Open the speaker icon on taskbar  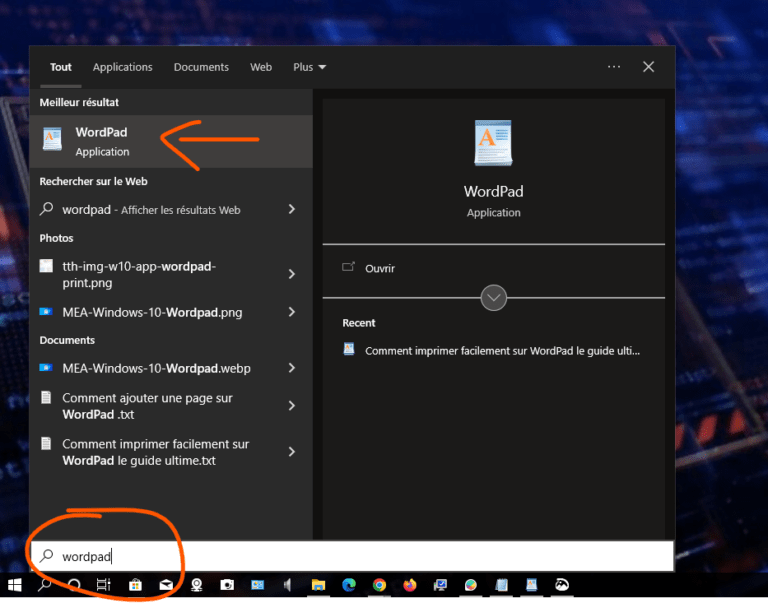[x=288, y=585]
